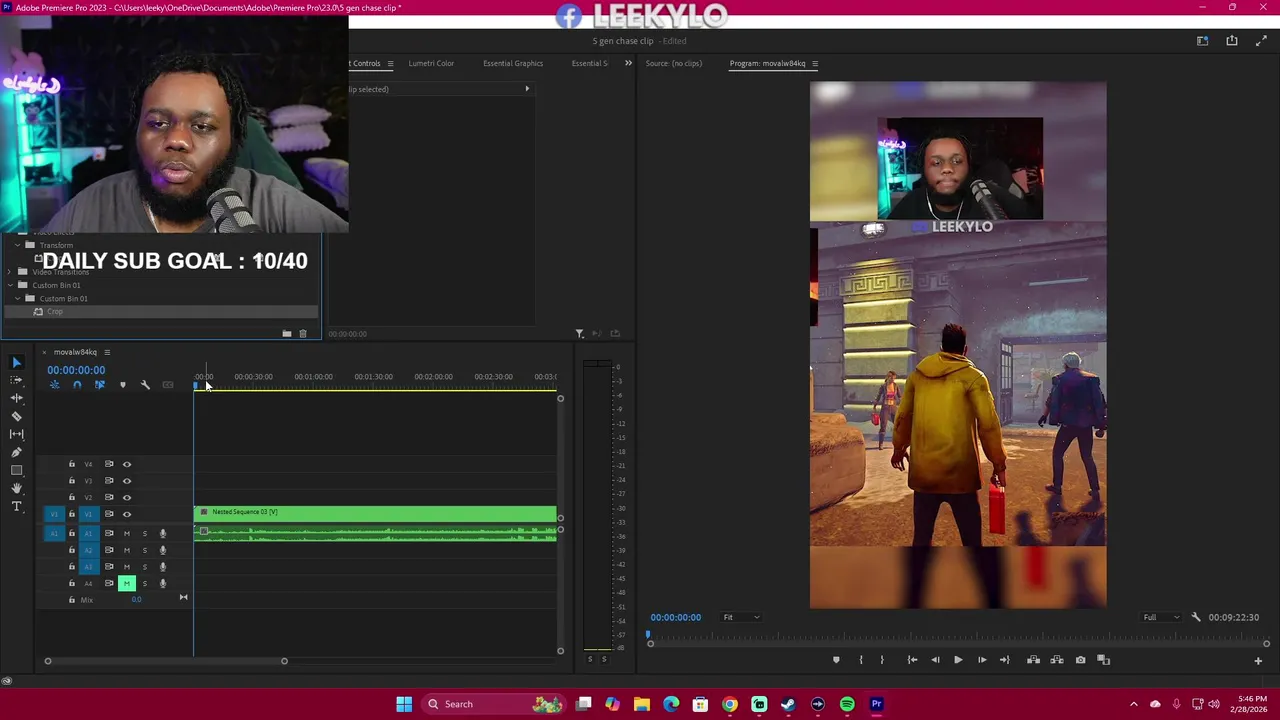Go to In point button
This screenshot has width=1280, height=720.
pyautogui.click(x=912, y=660)
